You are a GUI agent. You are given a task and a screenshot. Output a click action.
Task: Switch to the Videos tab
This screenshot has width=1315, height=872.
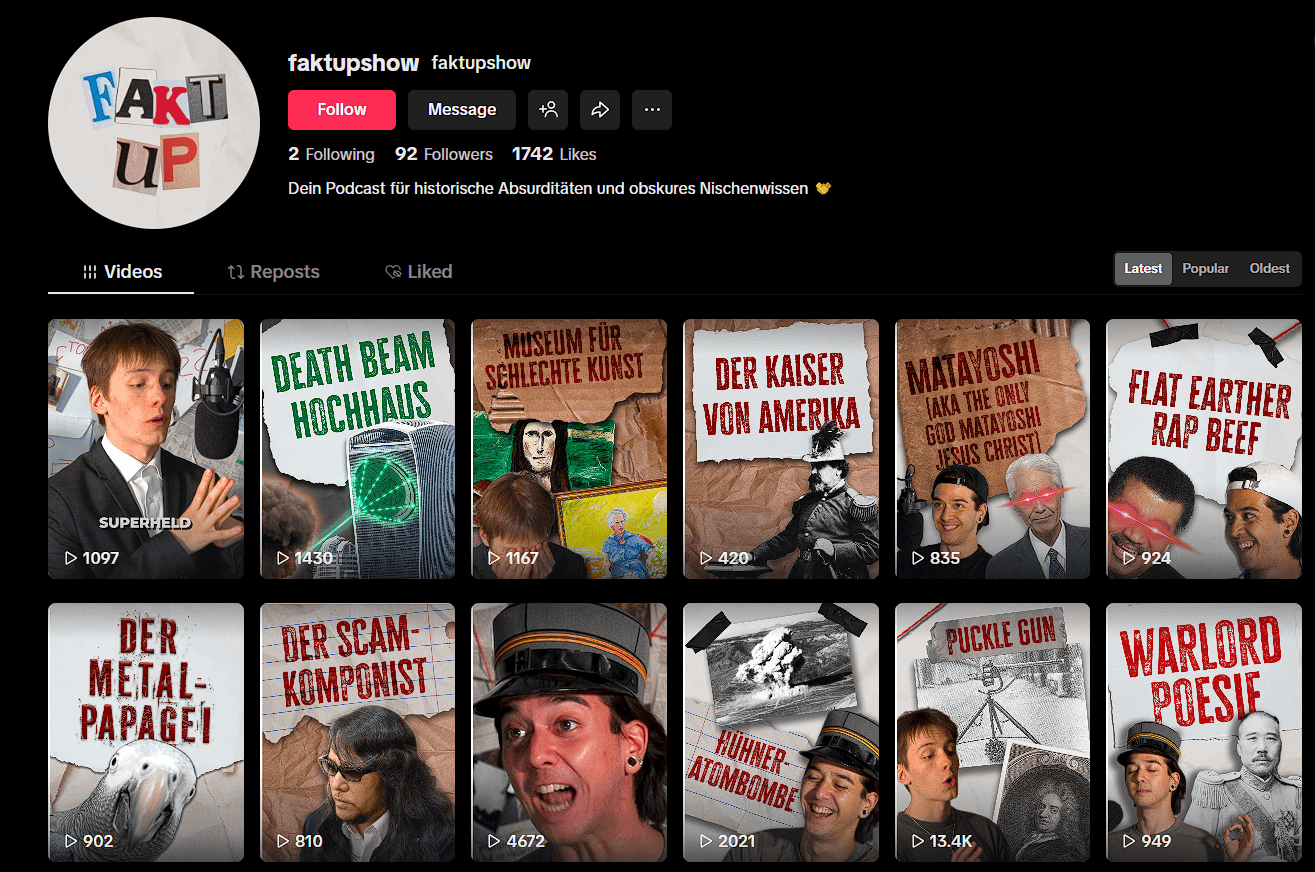pyautogui.click(x=121, y=272)
